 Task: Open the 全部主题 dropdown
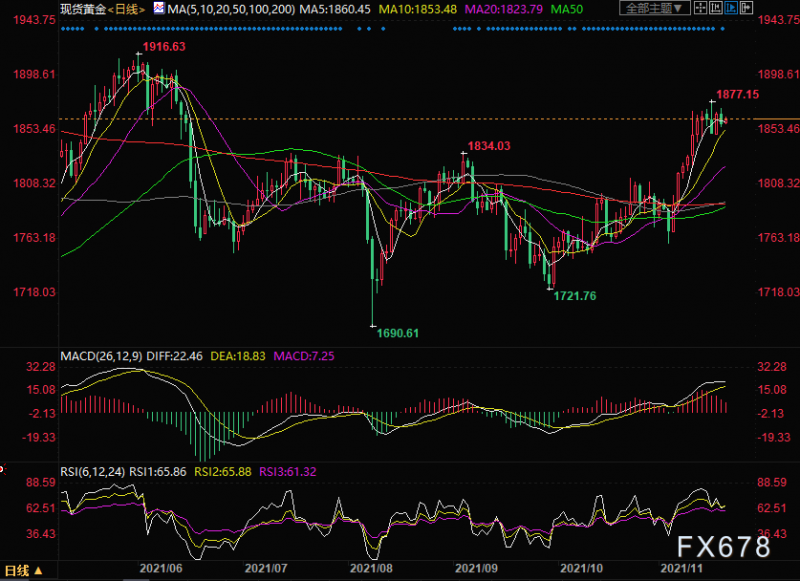(655, 8)
